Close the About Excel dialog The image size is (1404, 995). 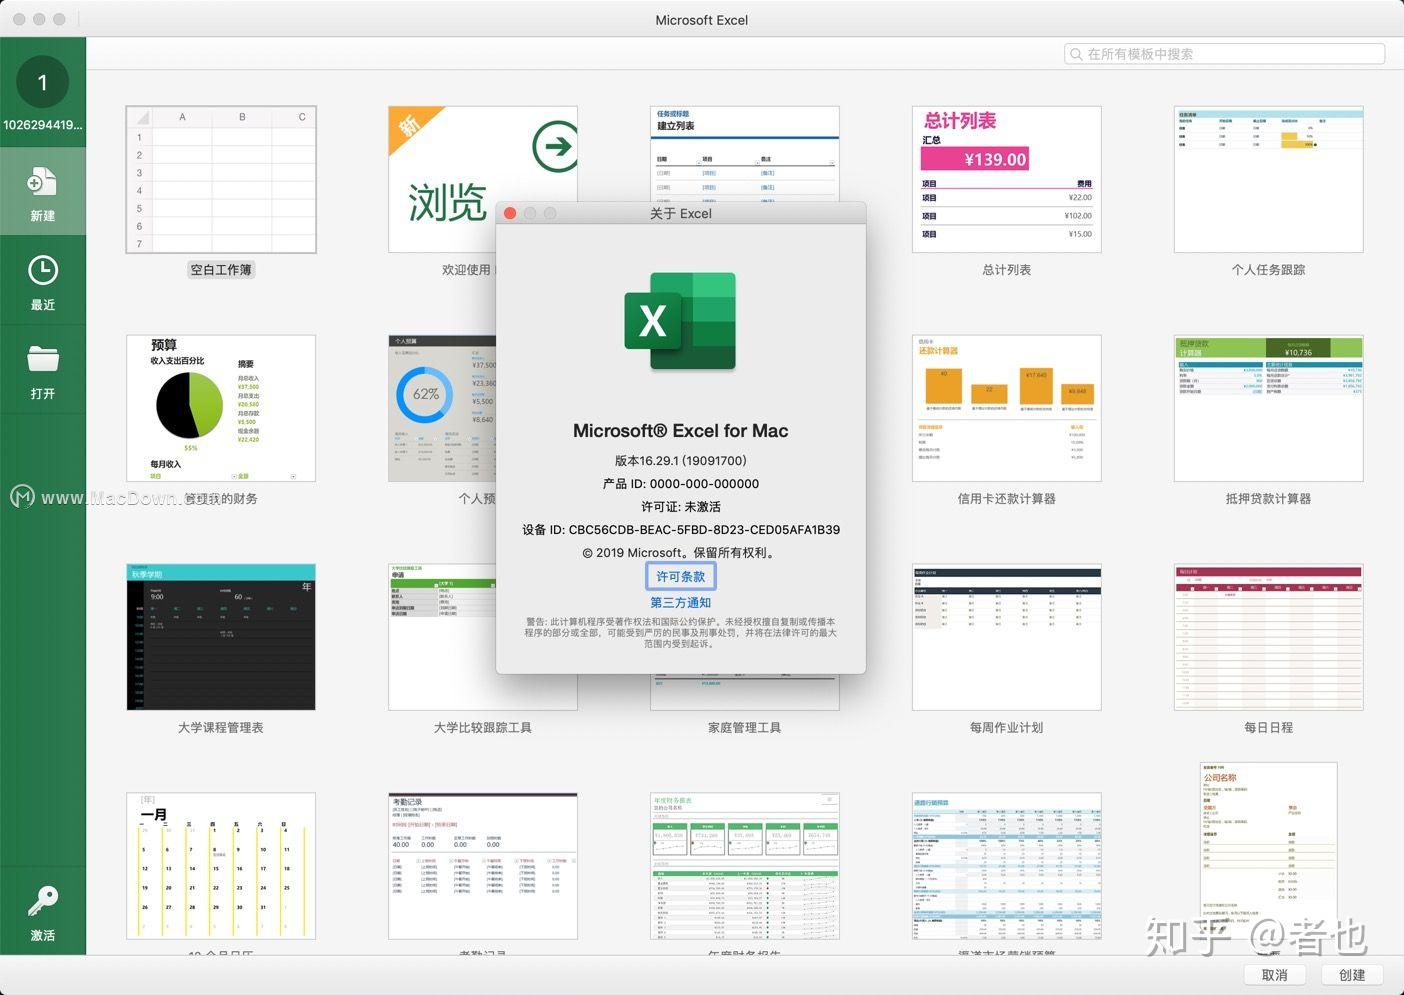(510, 213)
